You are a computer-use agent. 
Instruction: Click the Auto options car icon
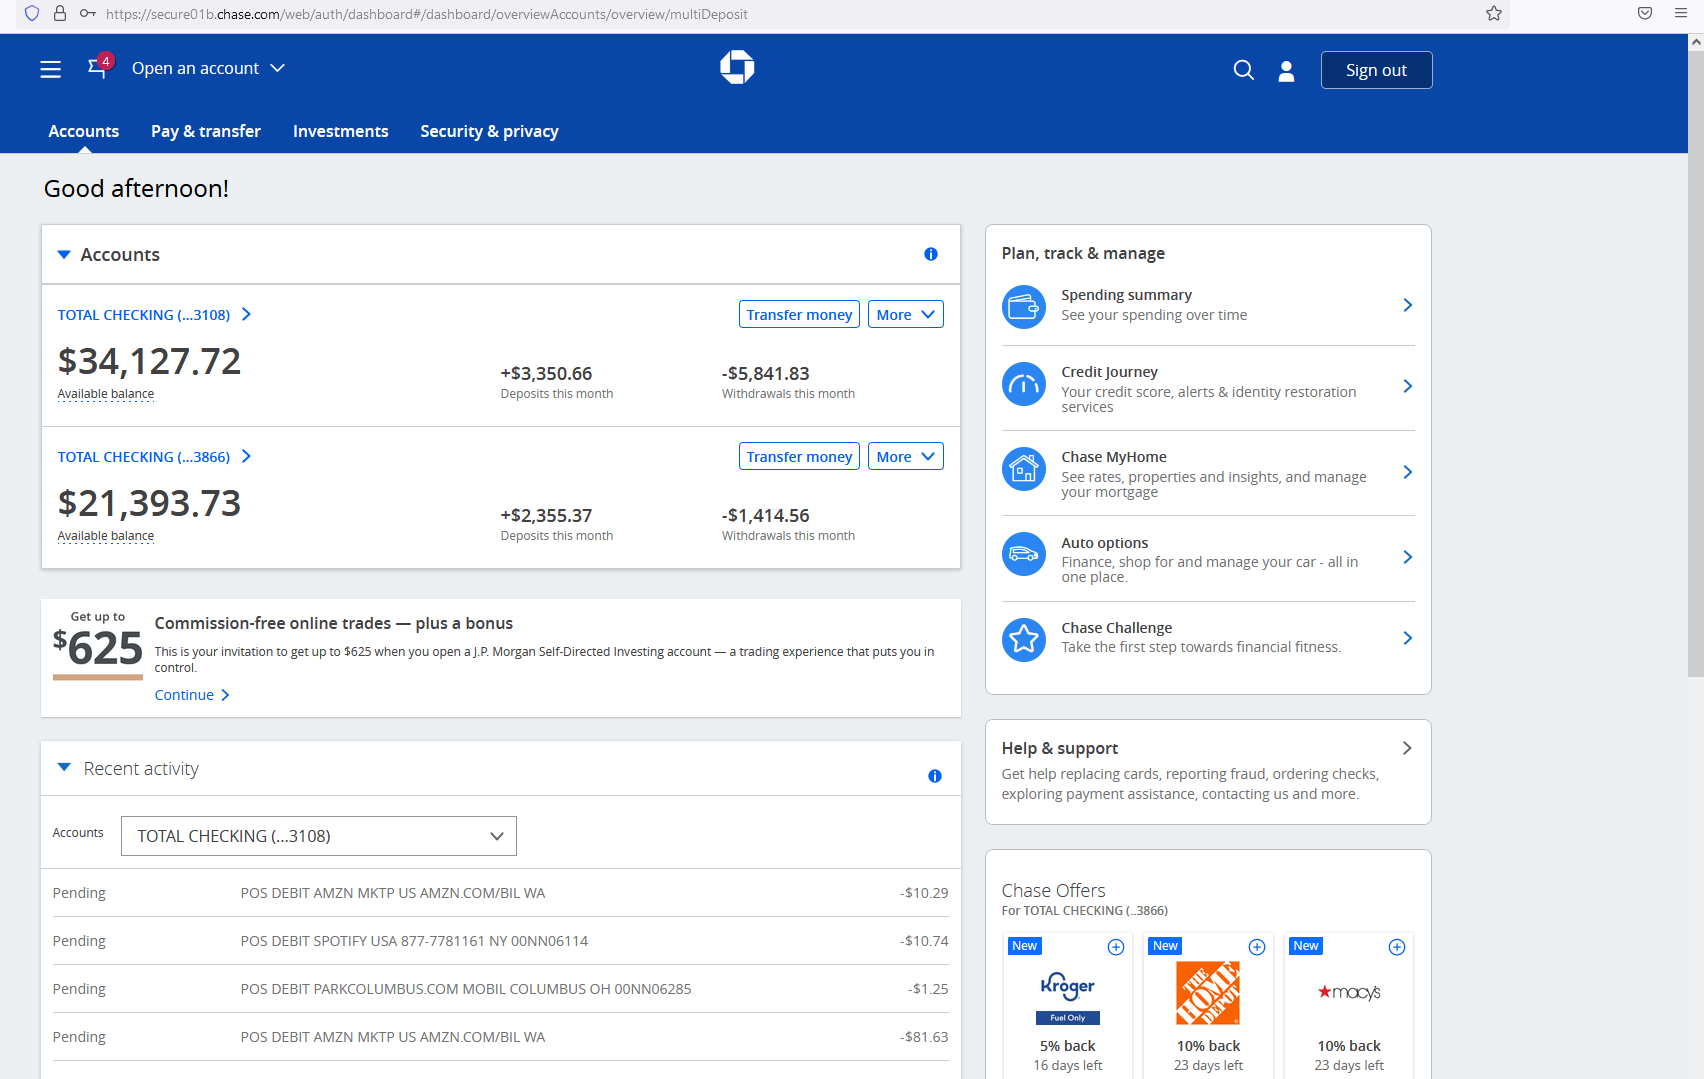coord(1024,554)
